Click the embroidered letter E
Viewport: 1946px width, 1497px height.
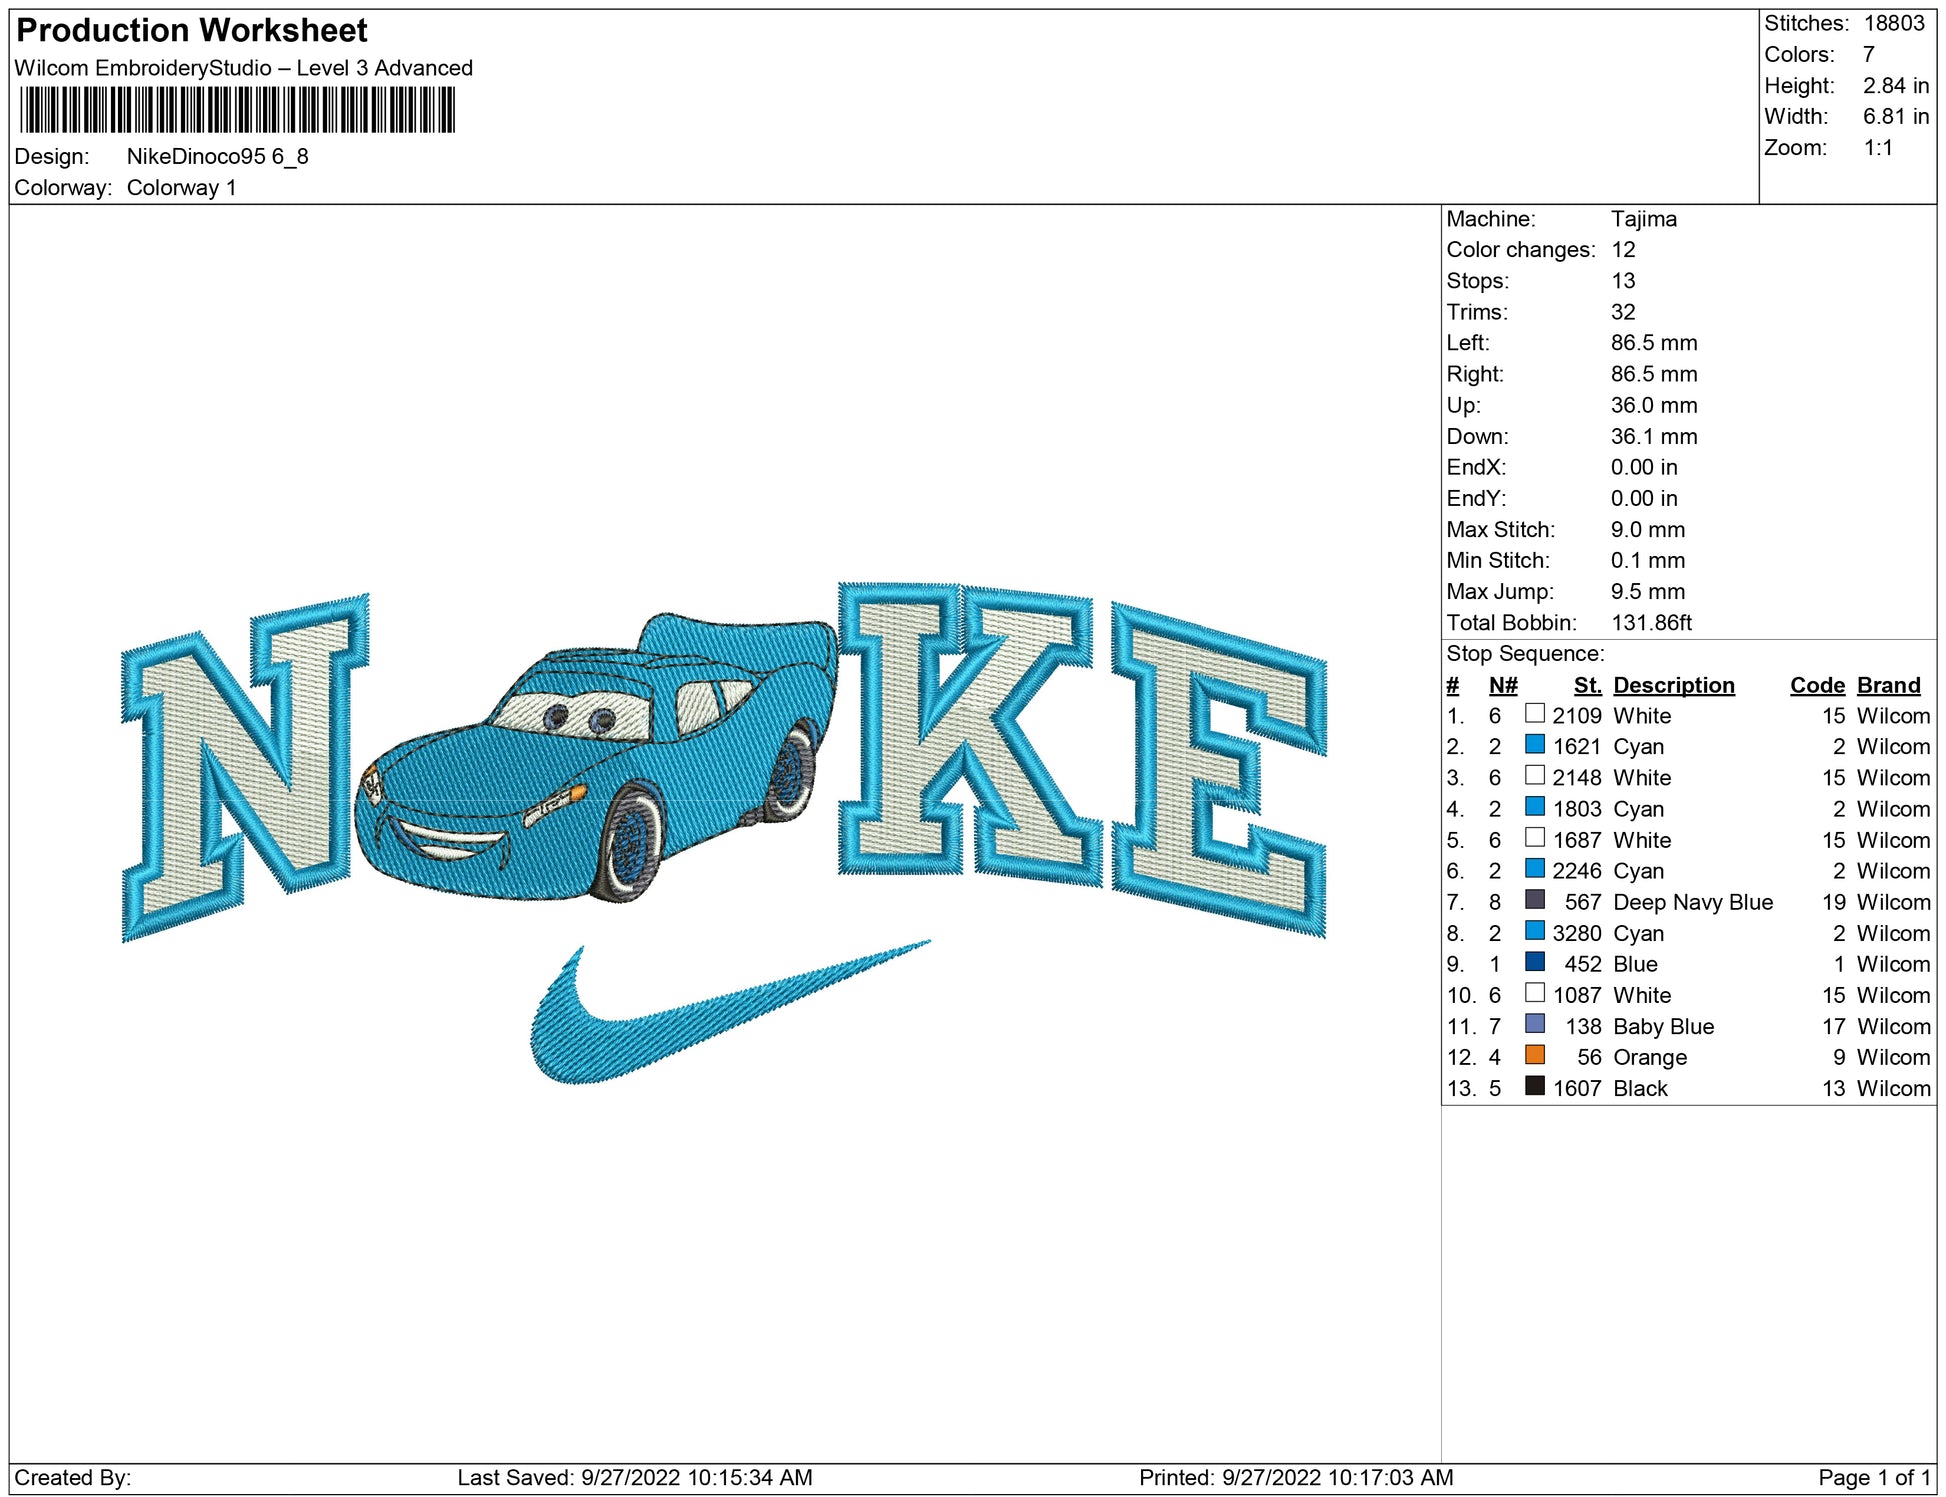click(1220, 770)
